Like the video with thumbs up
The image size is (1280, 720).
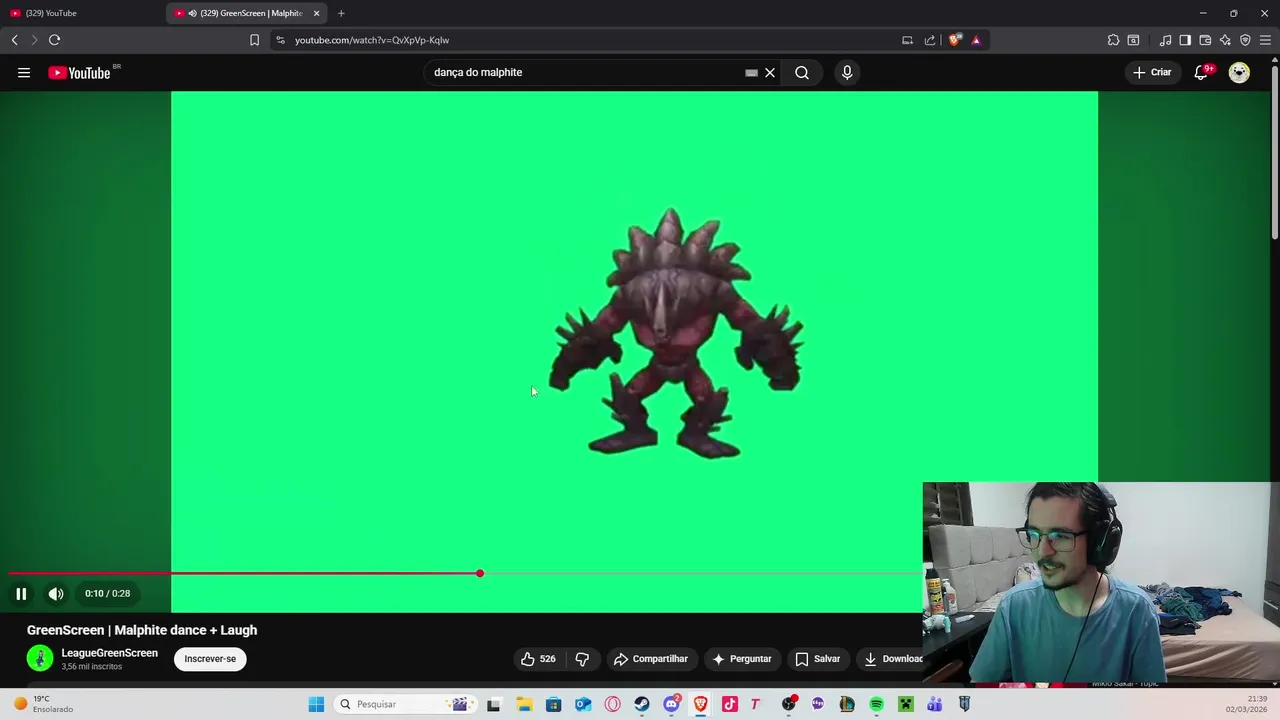coord(538,659)
